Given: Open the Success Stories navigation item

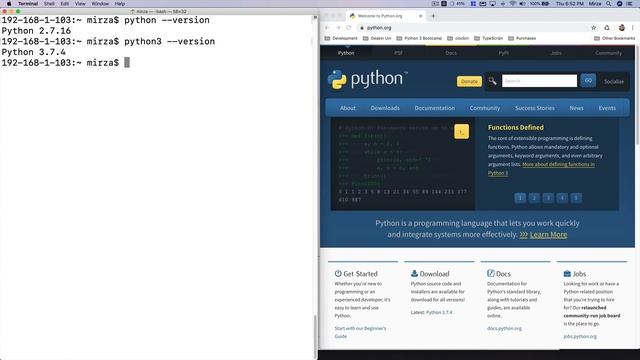Looking at the screenshot, I should pos(535,108).
